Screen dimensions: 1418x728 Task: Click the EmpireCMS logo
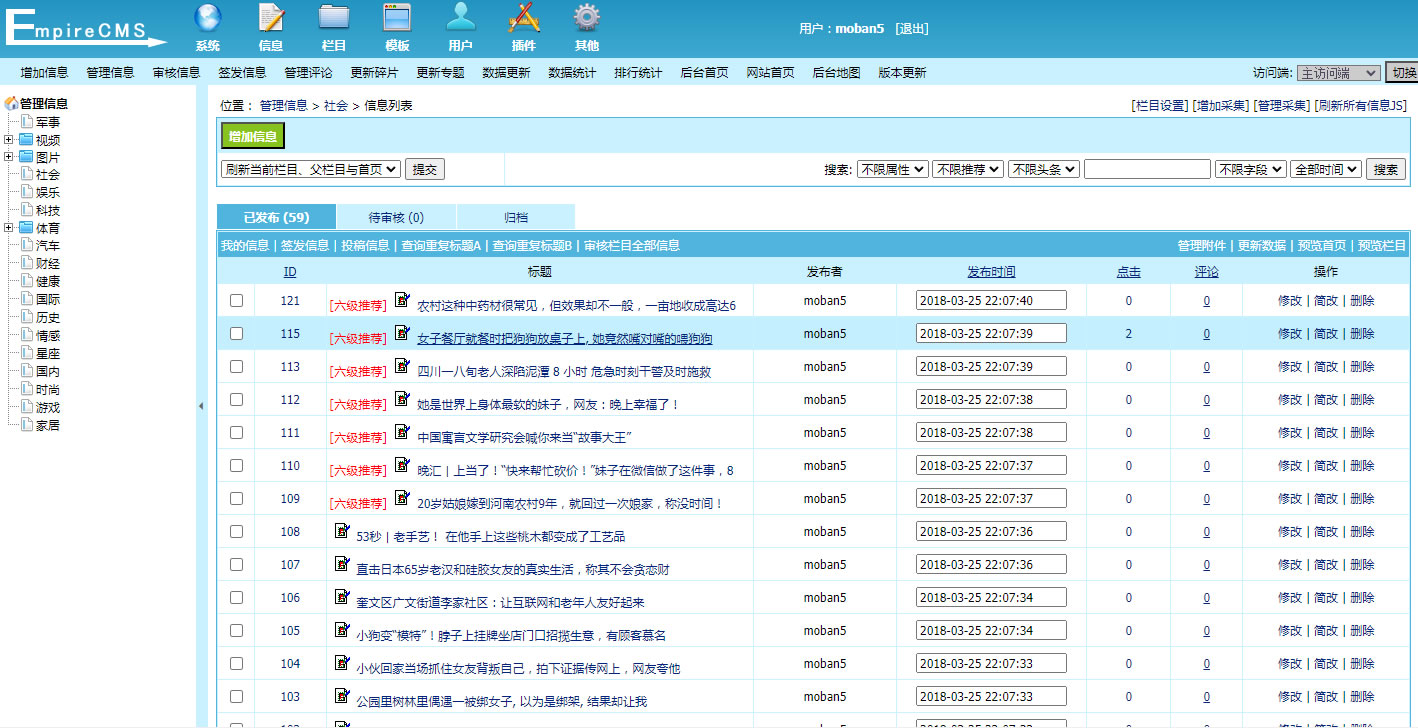85,27
